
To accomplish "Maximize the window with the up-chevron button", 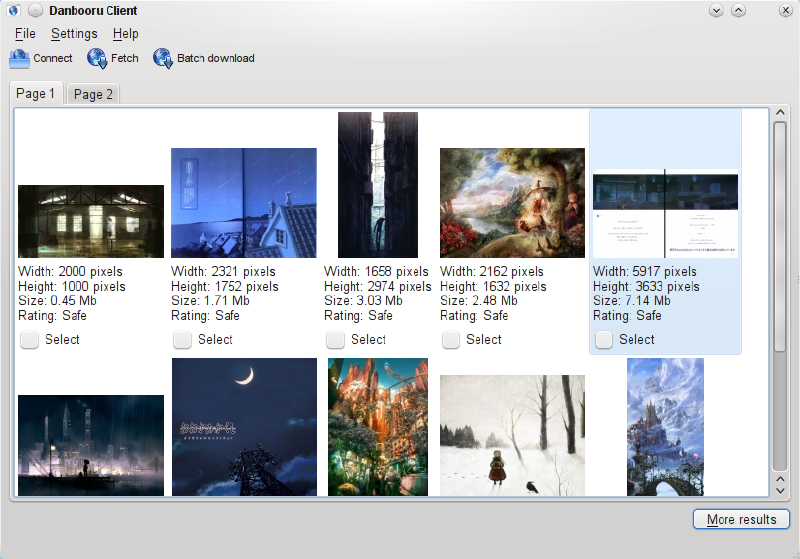I will click(738, 10).
